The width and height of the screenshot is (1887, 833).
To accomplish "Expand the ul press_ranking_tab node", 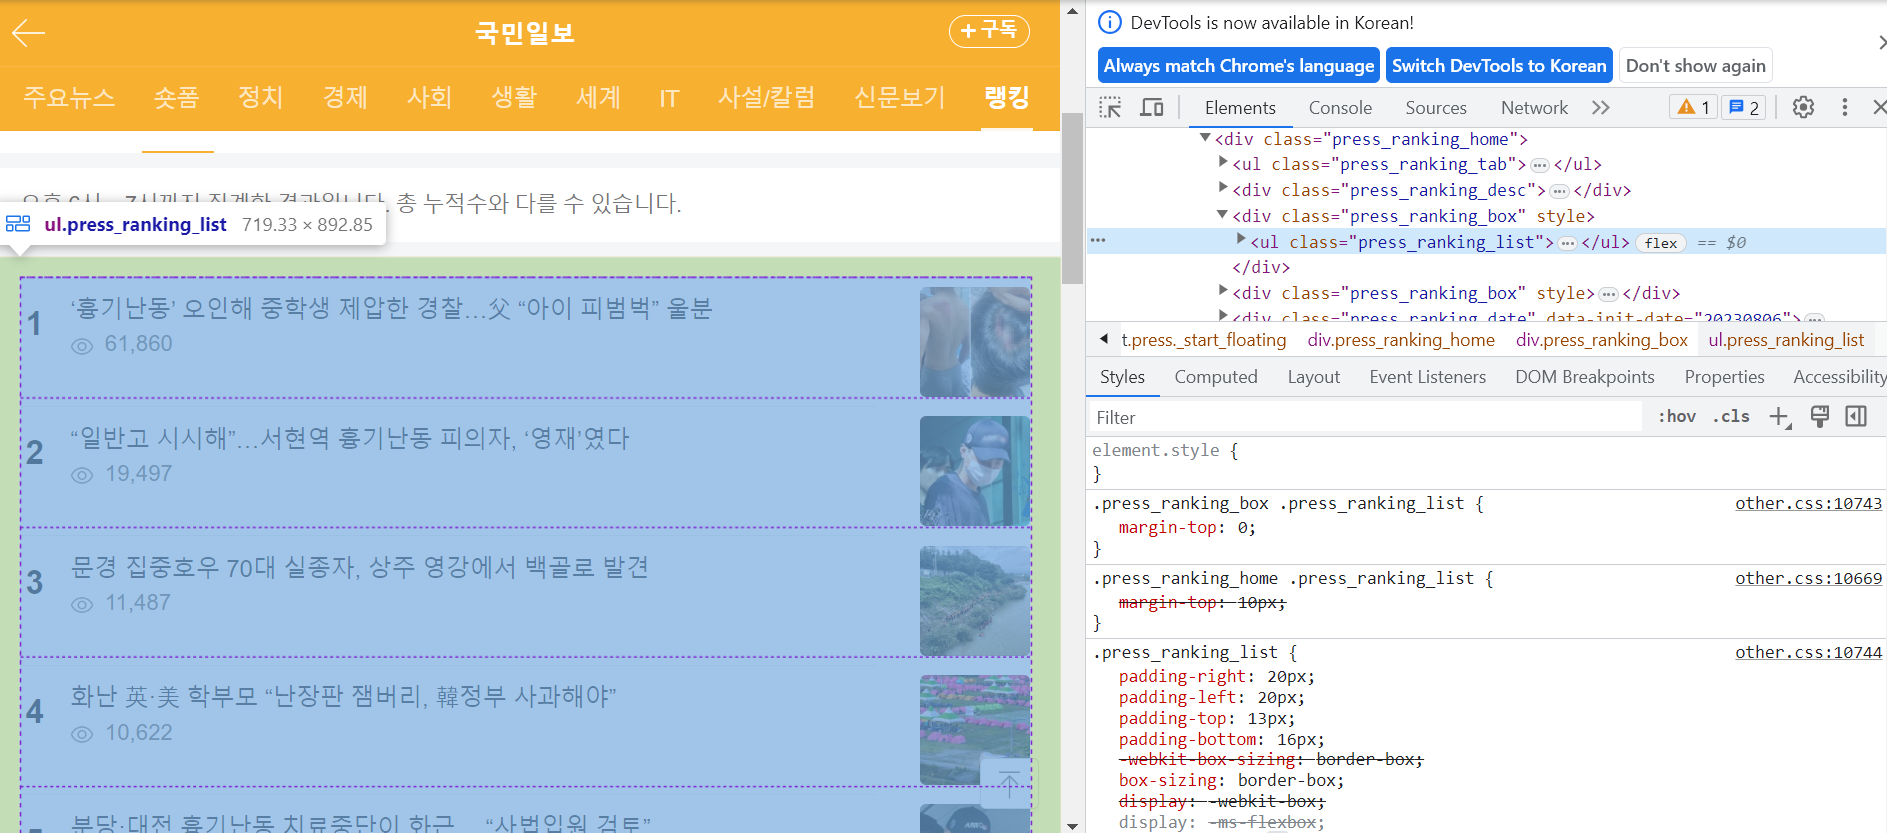I will [1223, 161].
